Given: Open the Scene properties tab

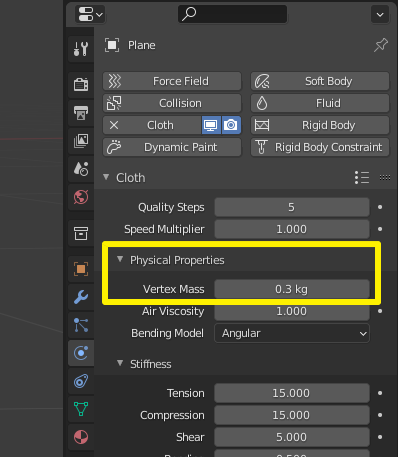Looking at the screenshot, I should tap(81, 169).
